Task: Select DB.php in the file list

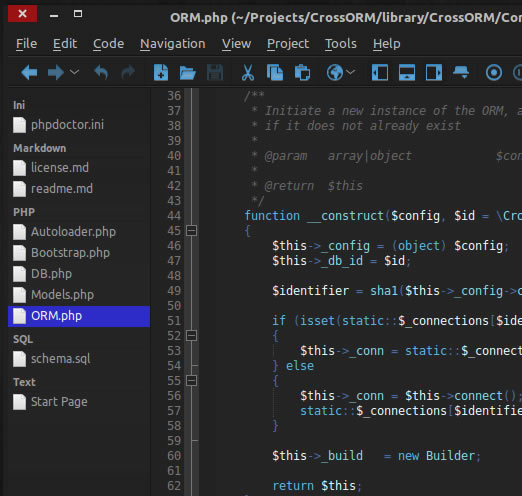Action: 79,274
